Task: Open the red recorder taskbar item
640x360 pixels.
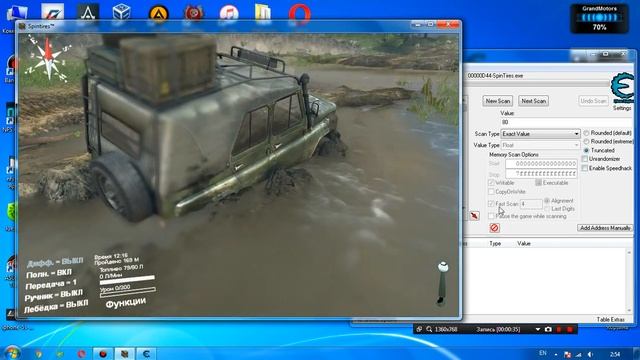Action: [102, 353]
